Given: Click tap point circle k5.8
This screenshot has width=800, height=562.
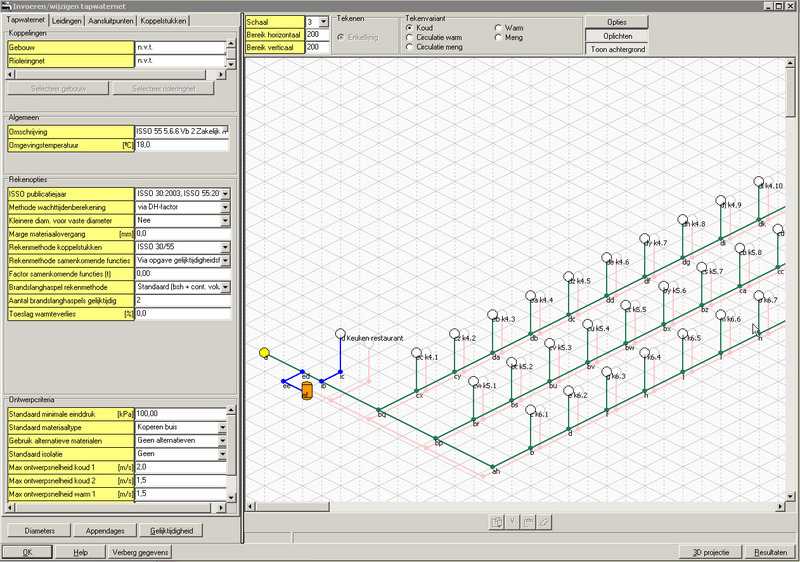Looking at the screenshot, I should tap(740, 248).
